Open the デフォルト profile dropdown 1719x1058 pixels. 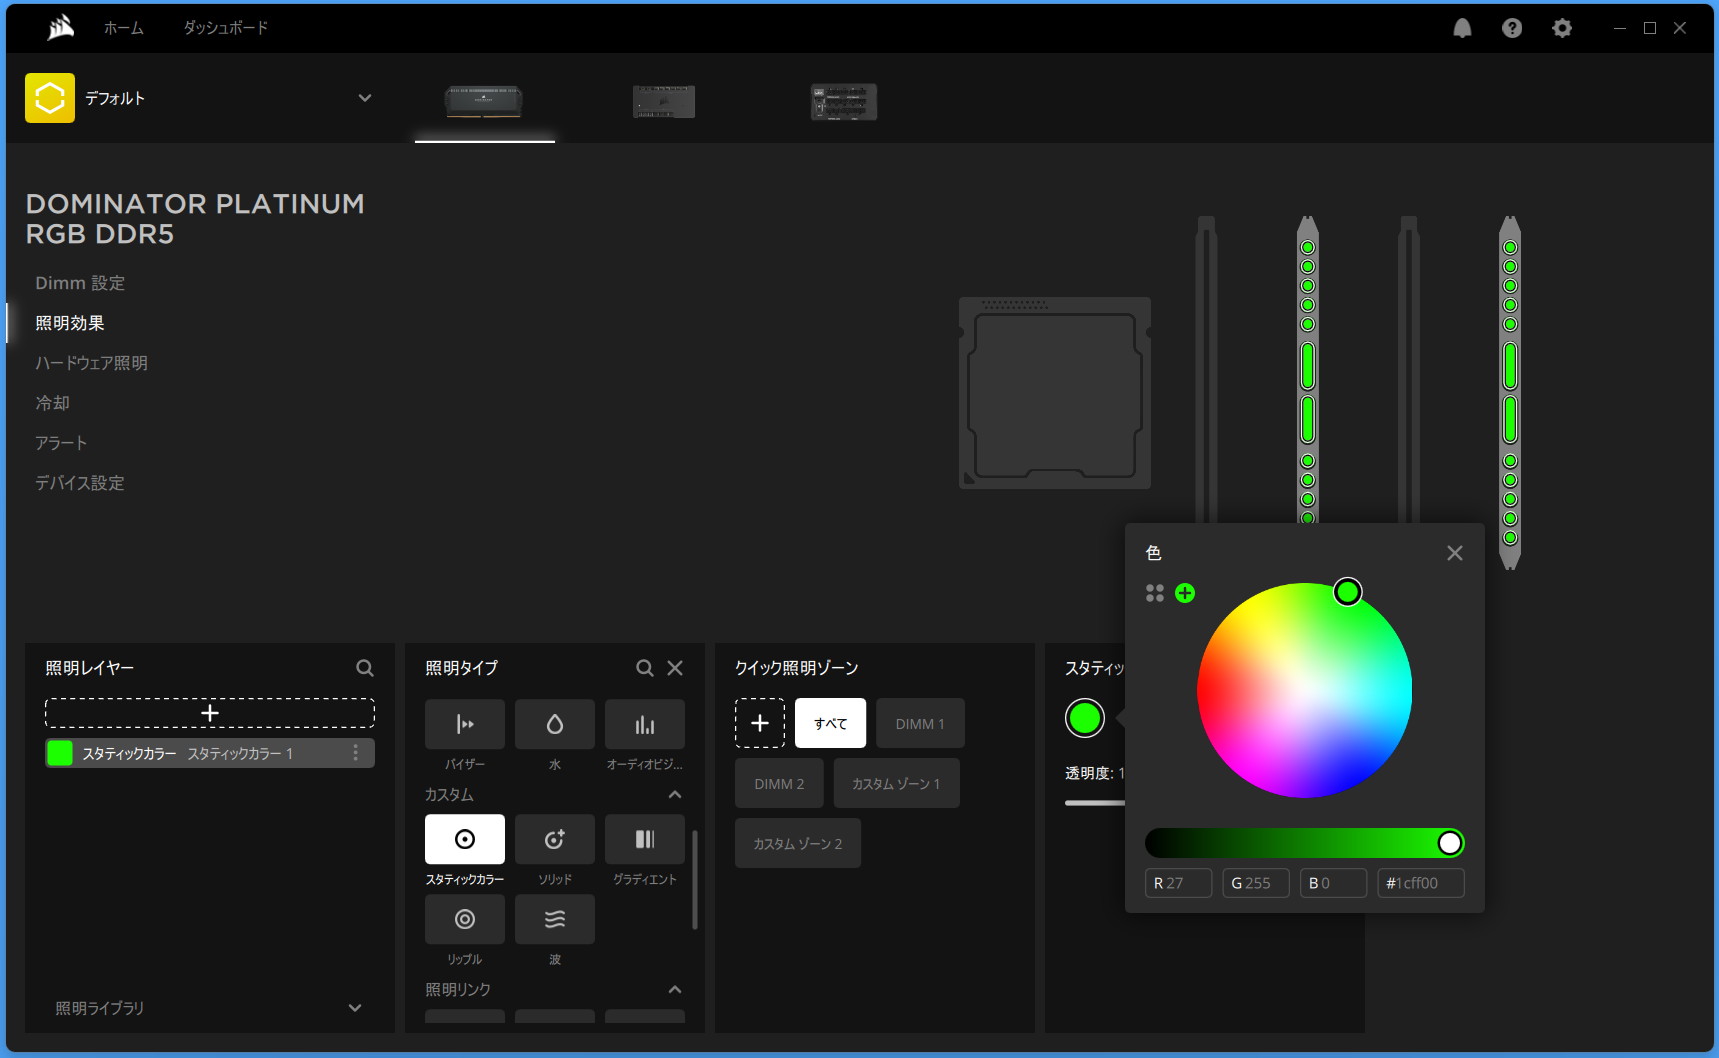(x=365, y=98)
